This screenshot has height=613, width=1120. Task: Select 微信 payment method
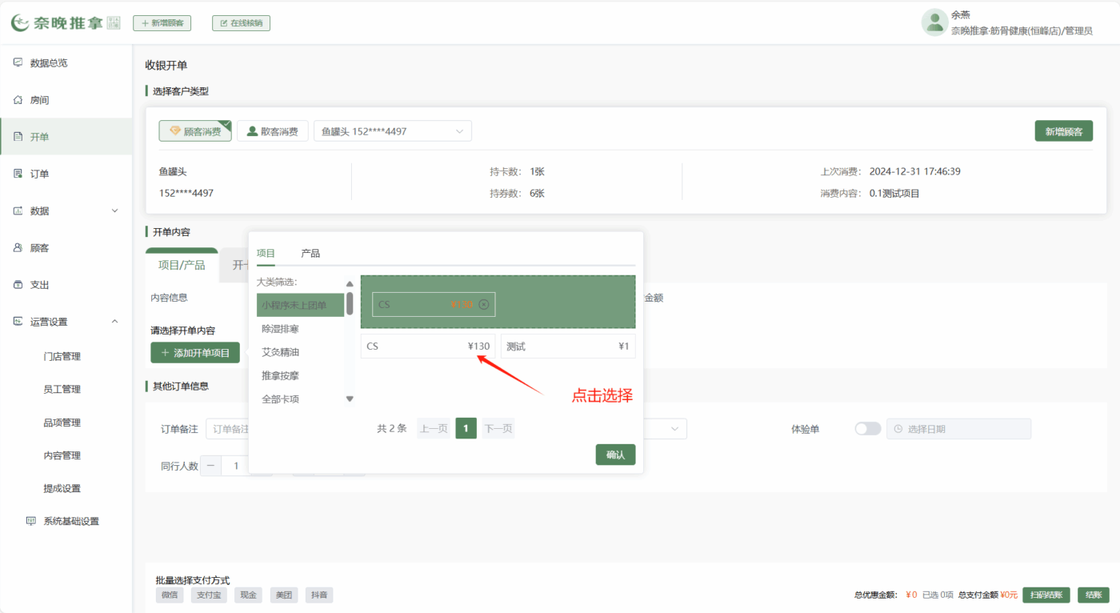click(169, 595)
